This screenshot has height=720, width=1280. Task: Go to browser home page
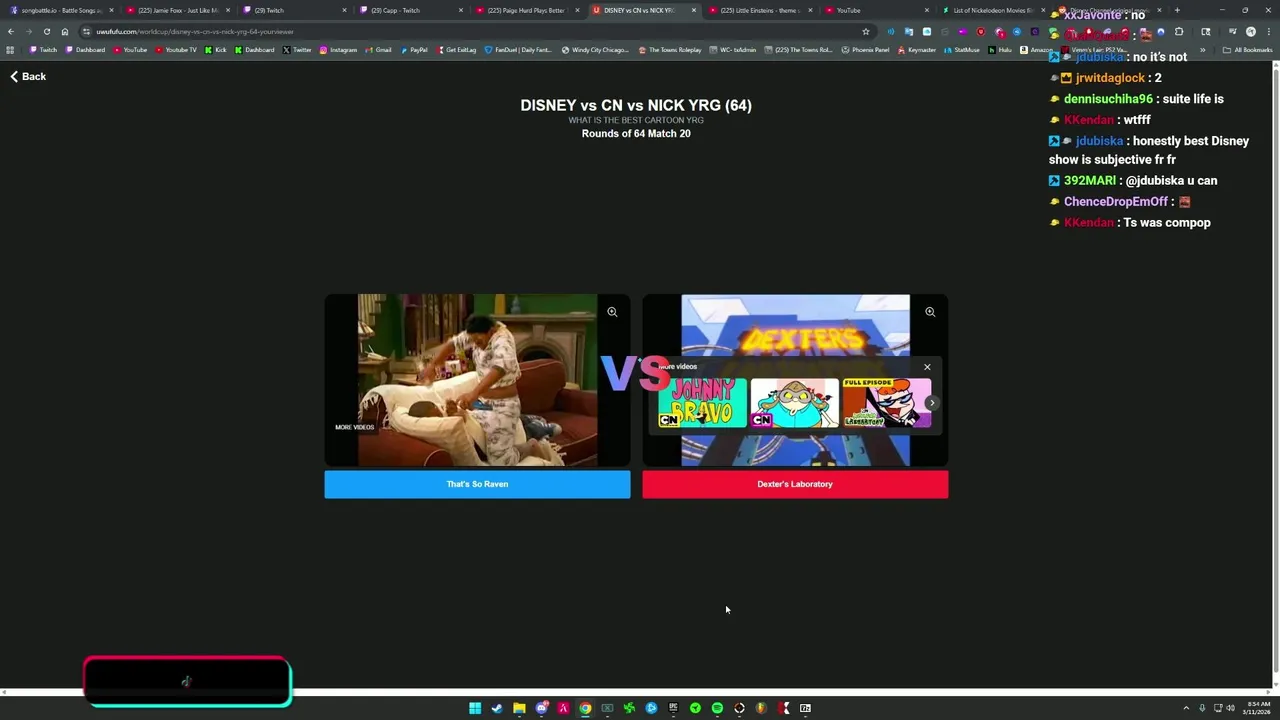click(65, 31)
